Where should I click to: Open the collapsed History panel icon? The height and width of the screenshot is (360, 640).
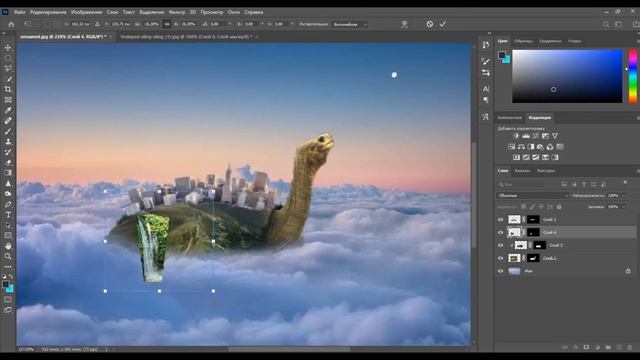[x=485, y=45]
